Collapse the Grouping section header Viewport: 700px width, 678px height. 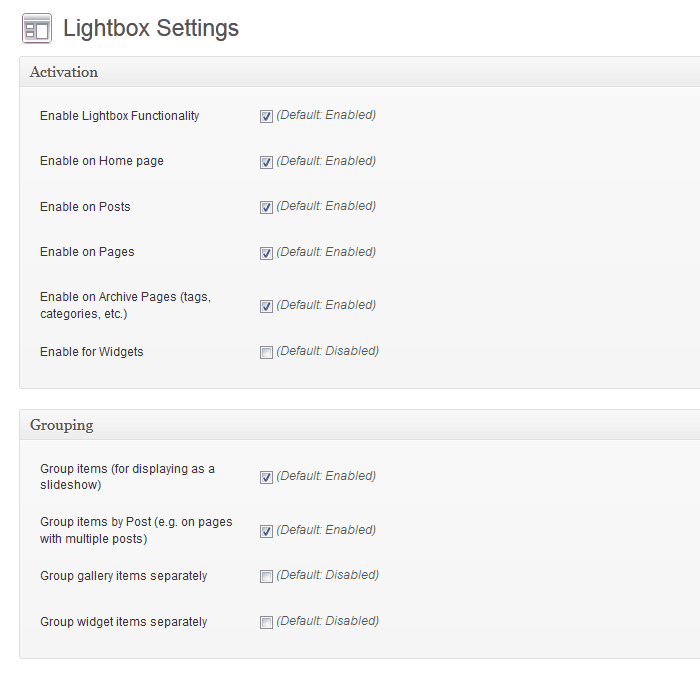(62, 425)
